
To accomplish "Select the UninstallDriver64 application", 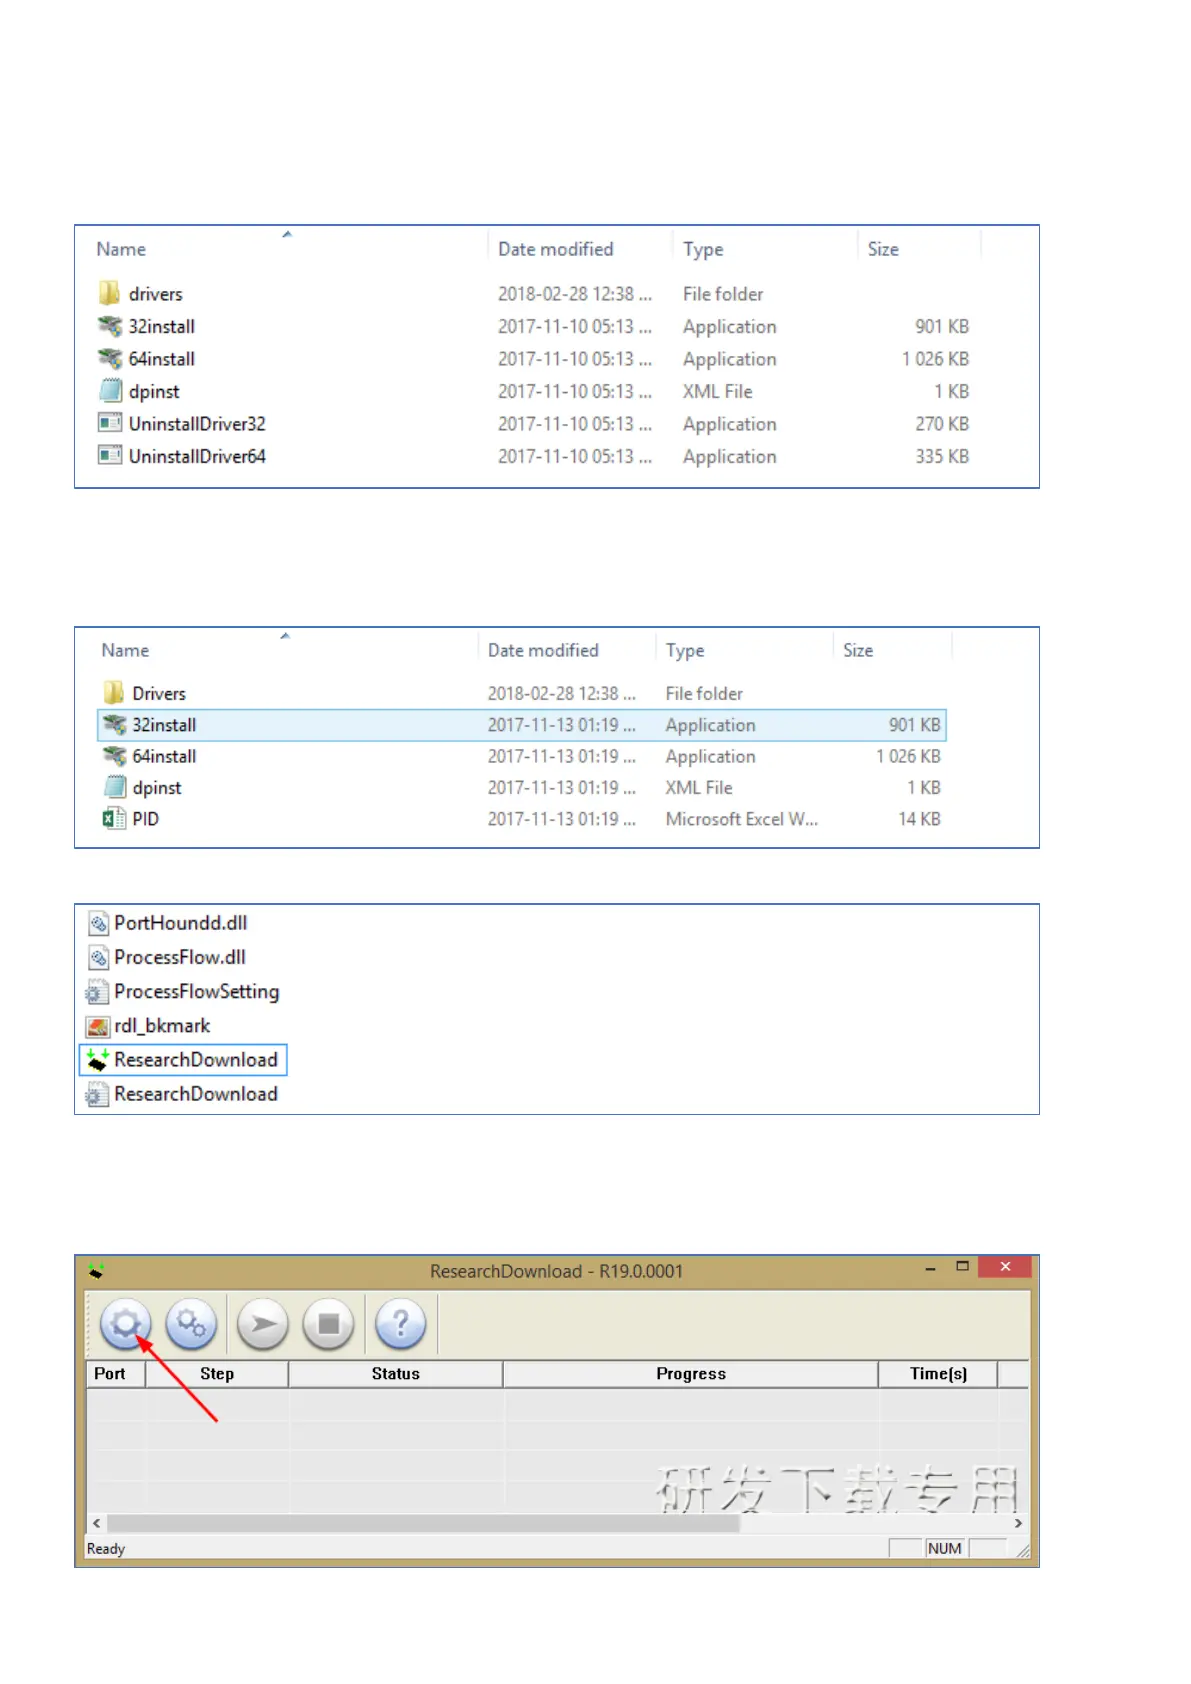I will [x=196, y=457].
